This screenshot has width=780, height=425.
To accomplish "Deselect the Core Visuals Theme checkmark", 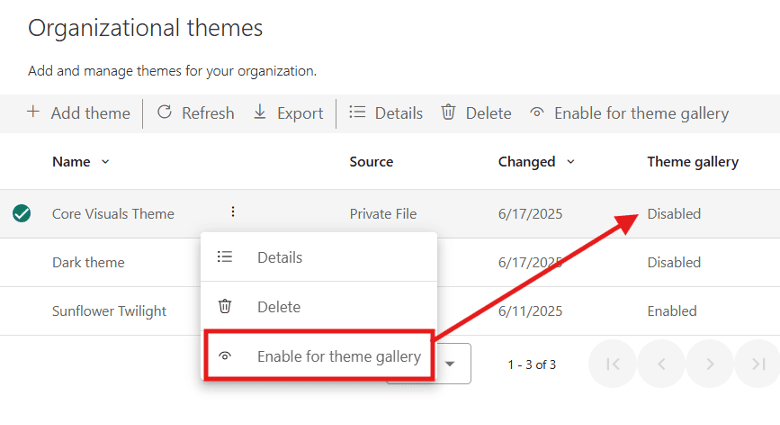I will (x=21, y=213).
